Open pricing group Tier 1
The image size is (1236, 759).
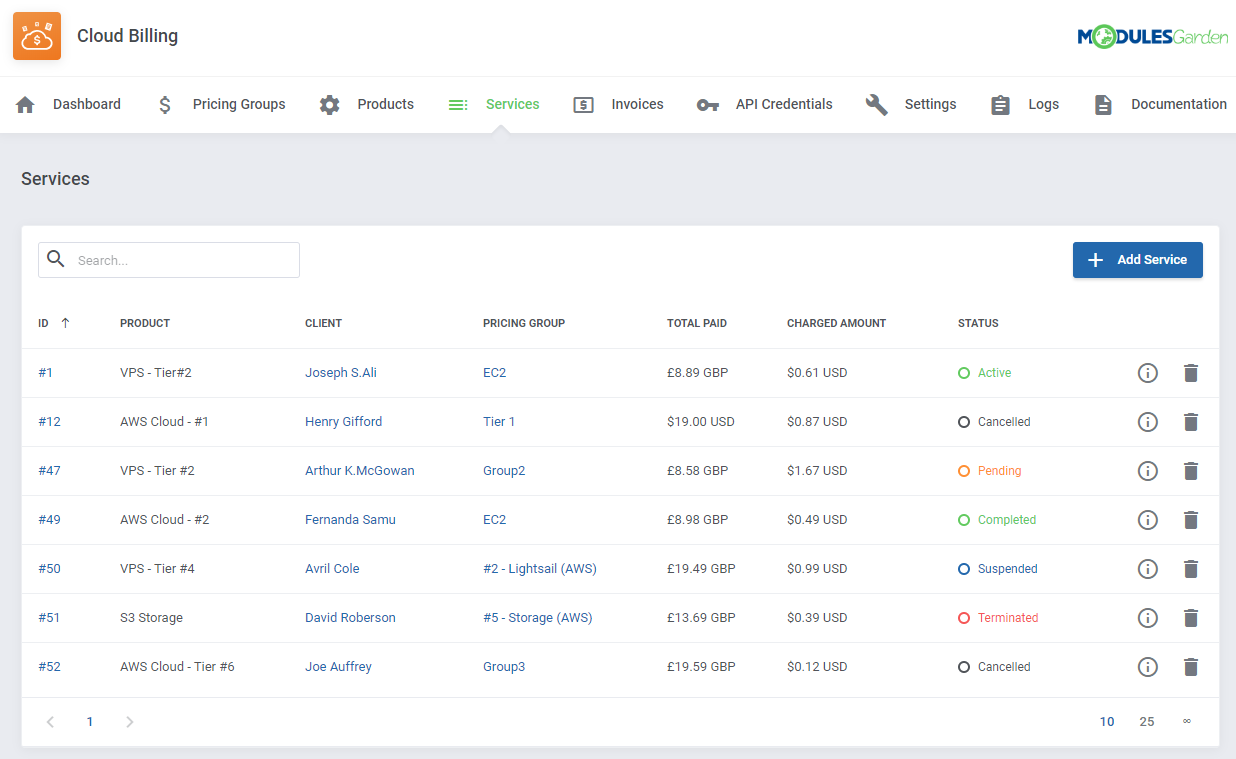tap(499, 422)
